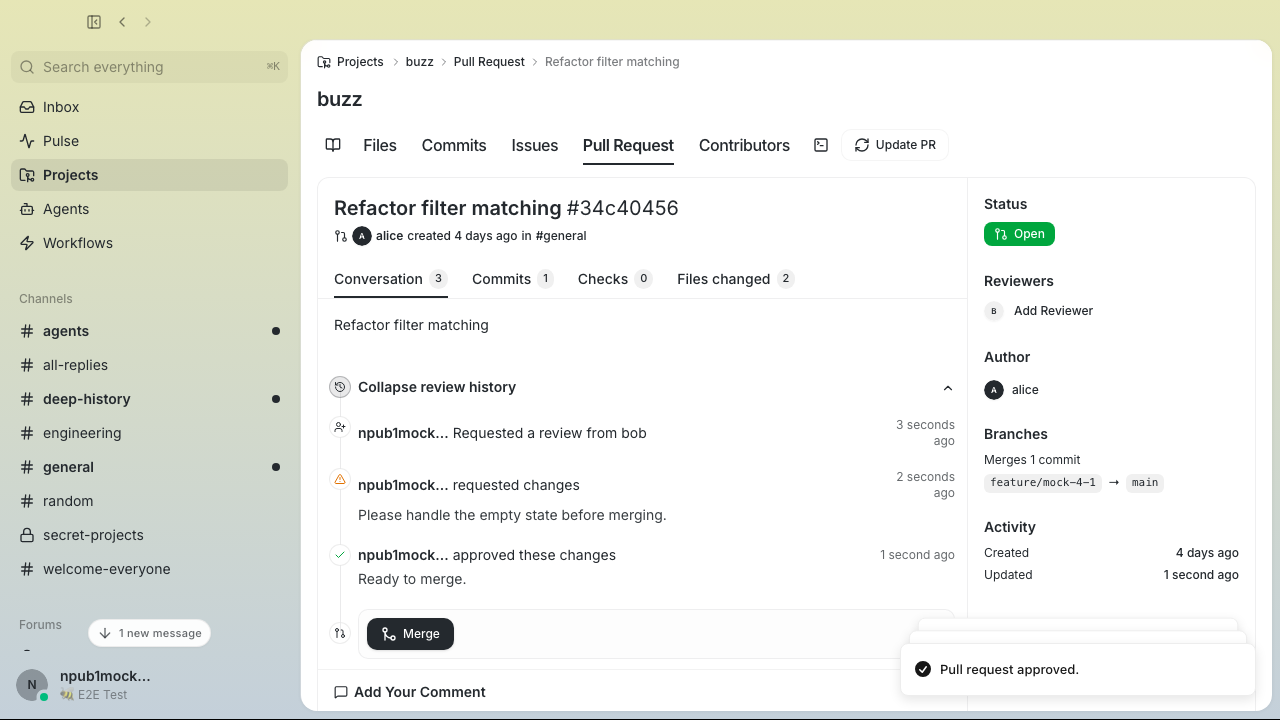Viewport: 1280px width, 720px height.
Task: Open the engineering channel
Action: tap(150, 433)
